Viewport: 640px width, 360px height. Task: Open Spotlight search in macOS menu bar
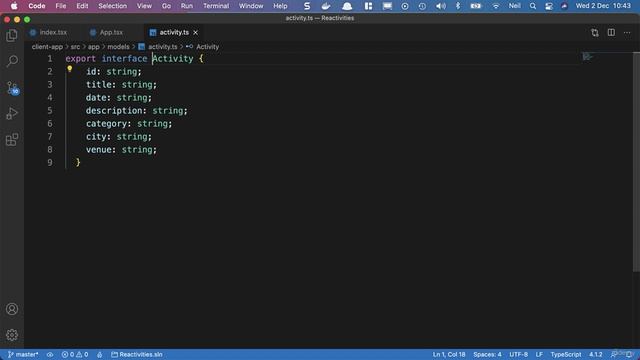point(533,6)
